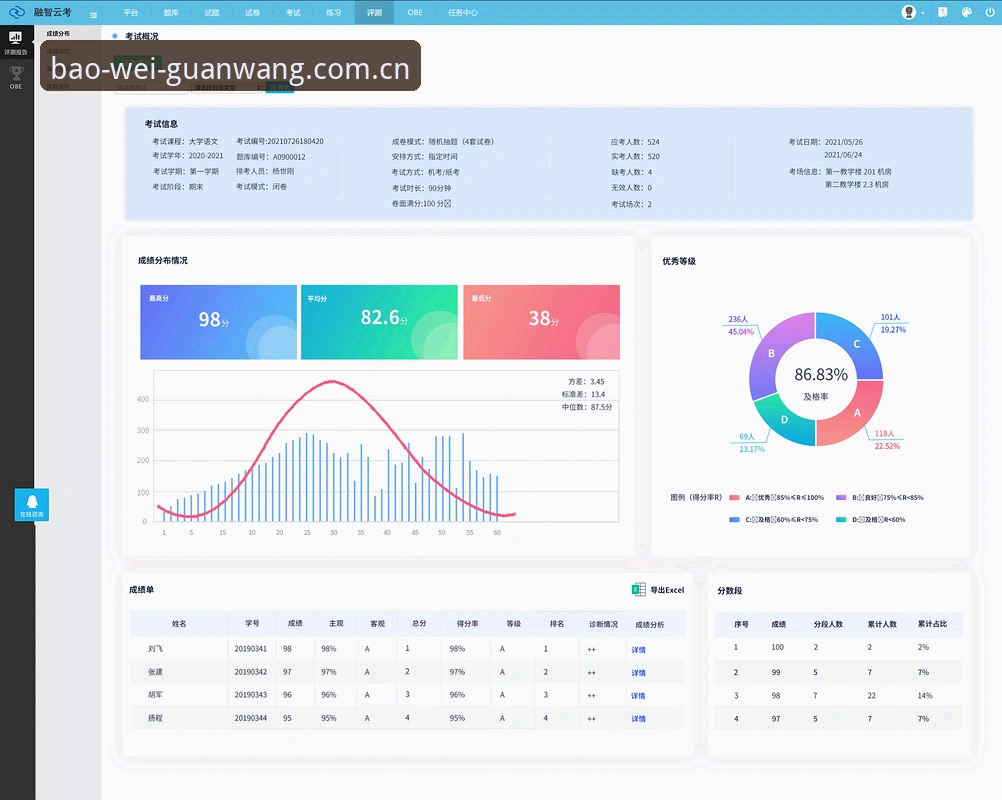Click the power logout icon
Image resolution: width=1002 pixels, height=800 pixels.
(989, 12)
